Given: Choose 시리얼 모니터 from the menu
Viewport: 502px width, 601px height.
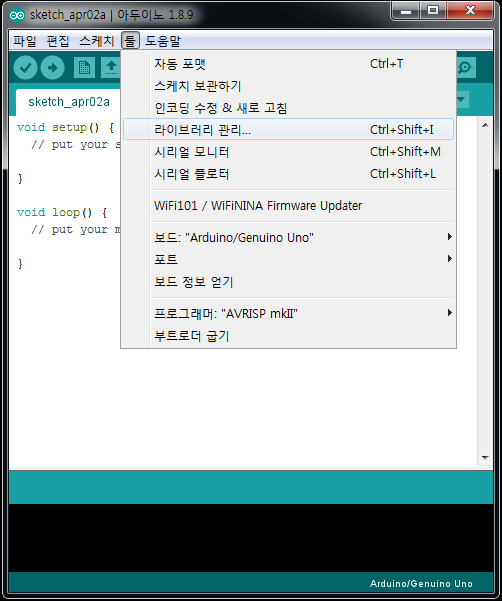Looking at the screenshot, I should coord(288,152).
